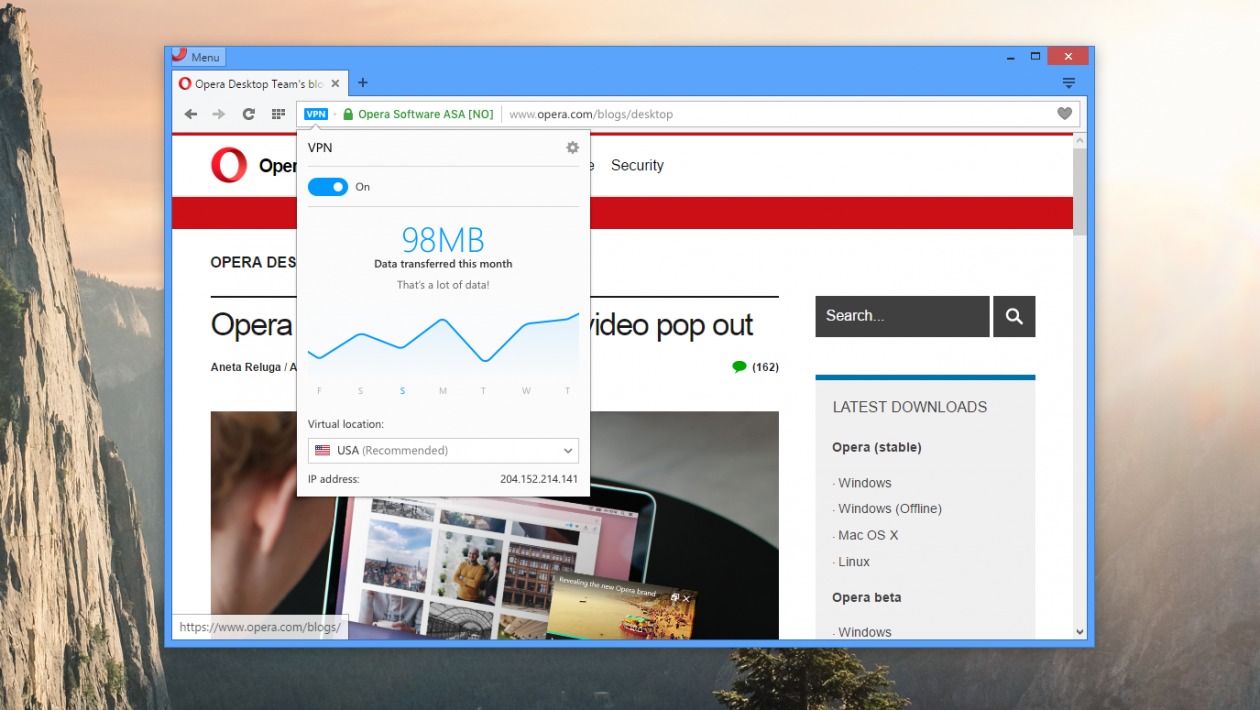Expand the Virtual location USA dropdown

443,450
